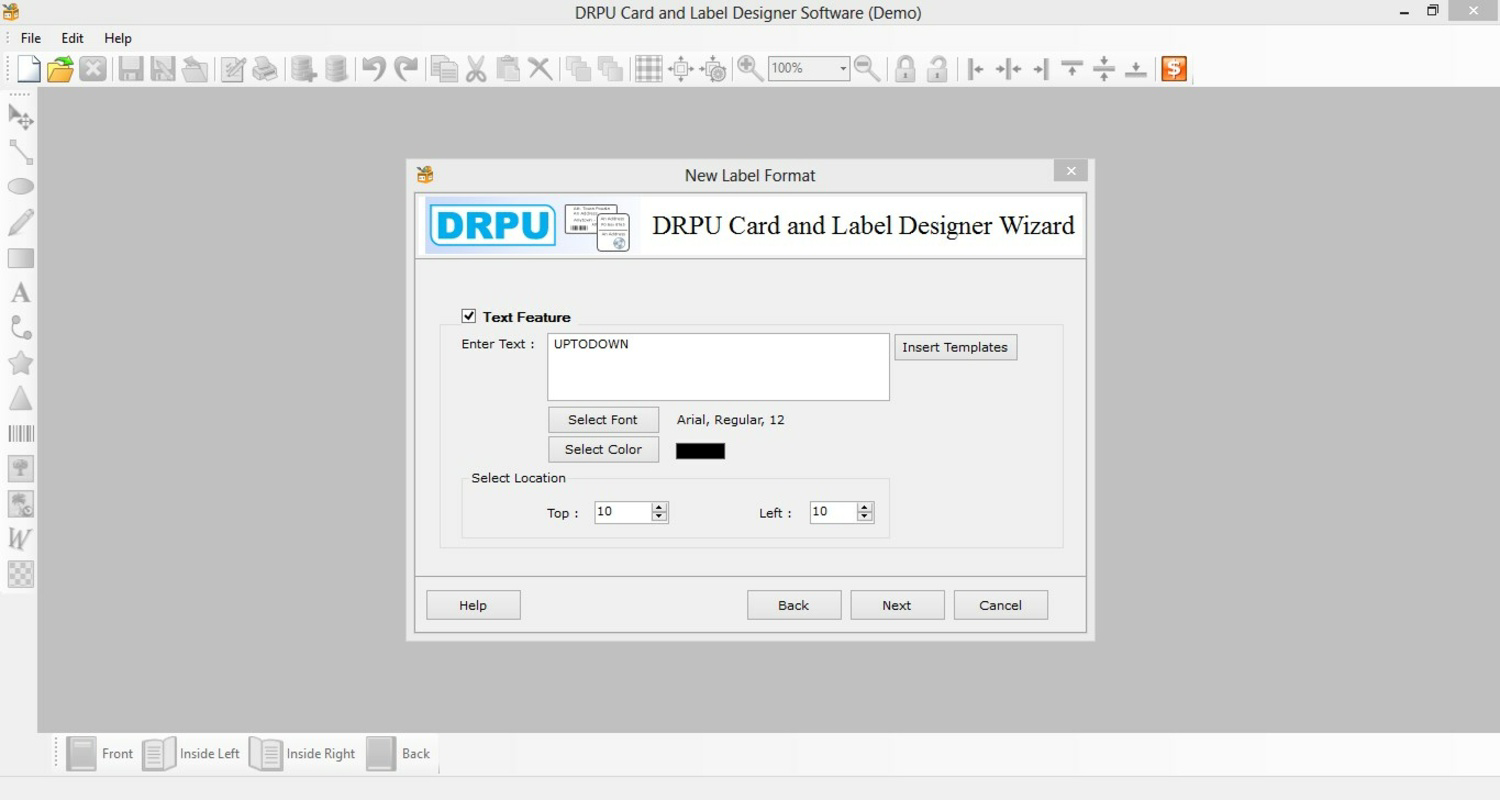
Task: Click the Help button in the wizard dialog
Action: tap(473, 605)
